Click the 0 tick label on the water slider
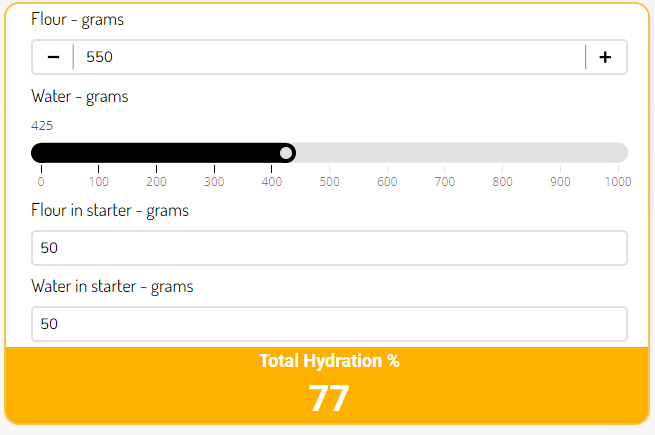The width and height of the screenshot is (655, 435). [41, 182]
